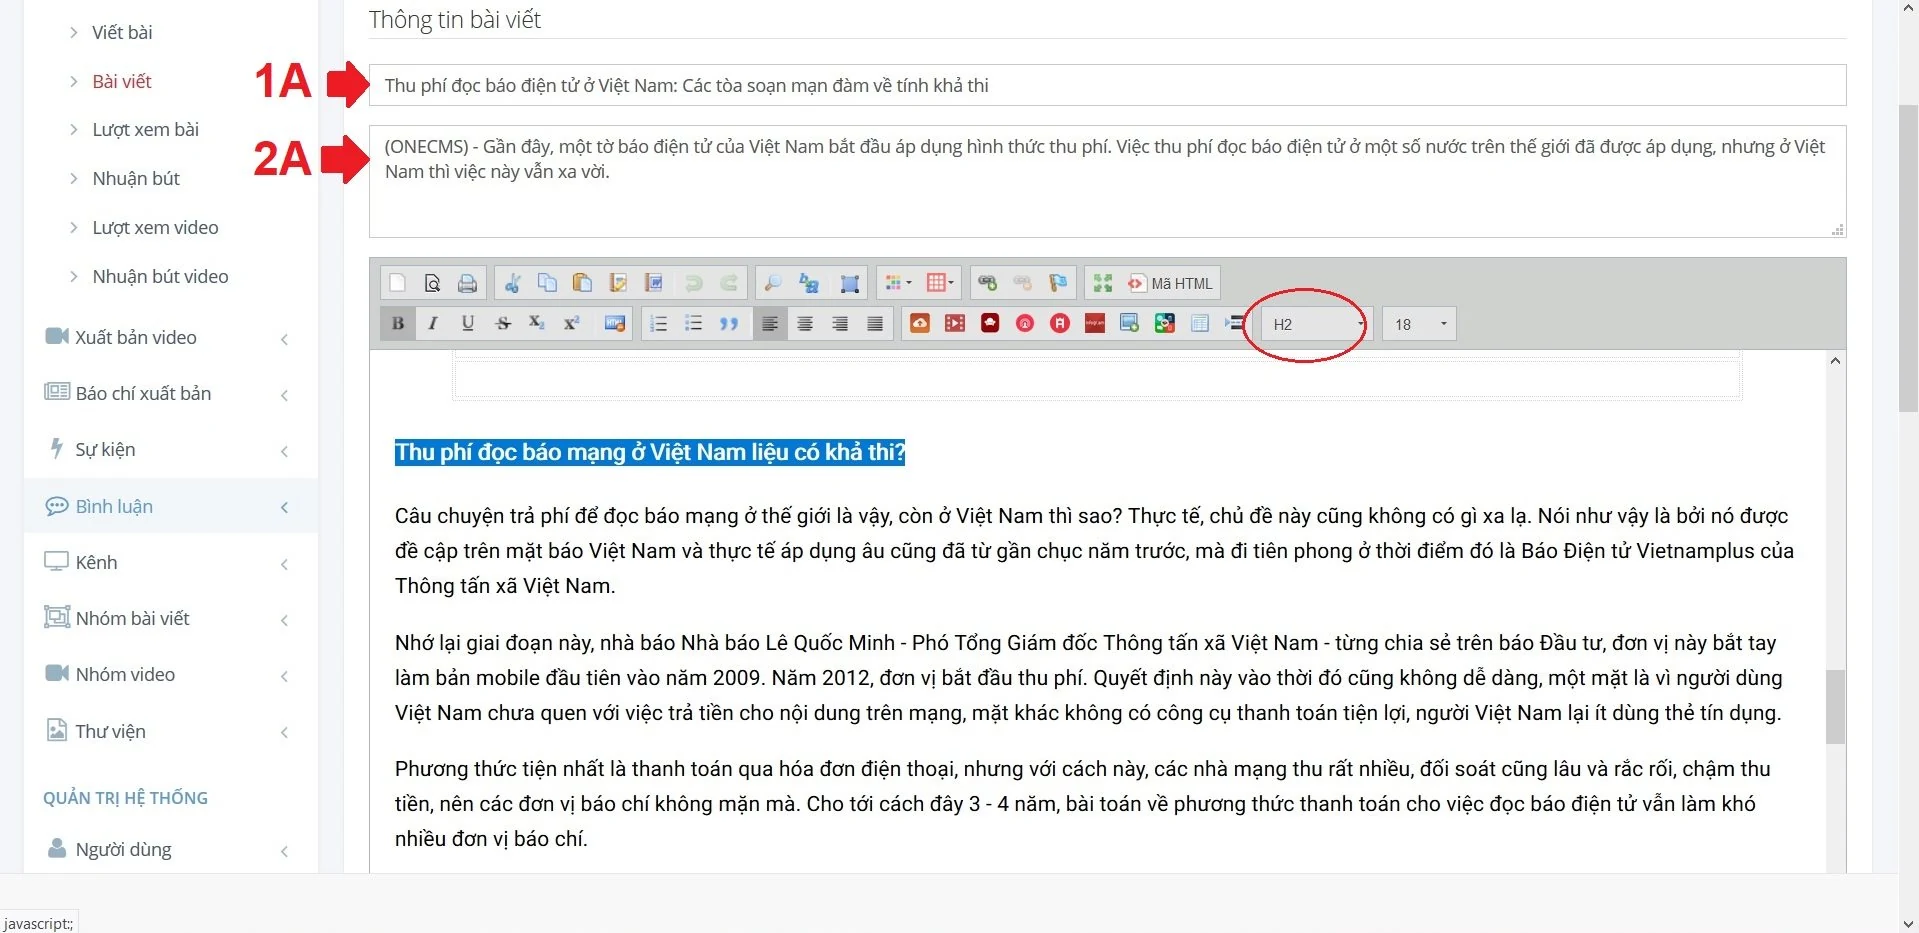
Task: Switch to Mã HTML source view
Action: [x=1170, y=283]
